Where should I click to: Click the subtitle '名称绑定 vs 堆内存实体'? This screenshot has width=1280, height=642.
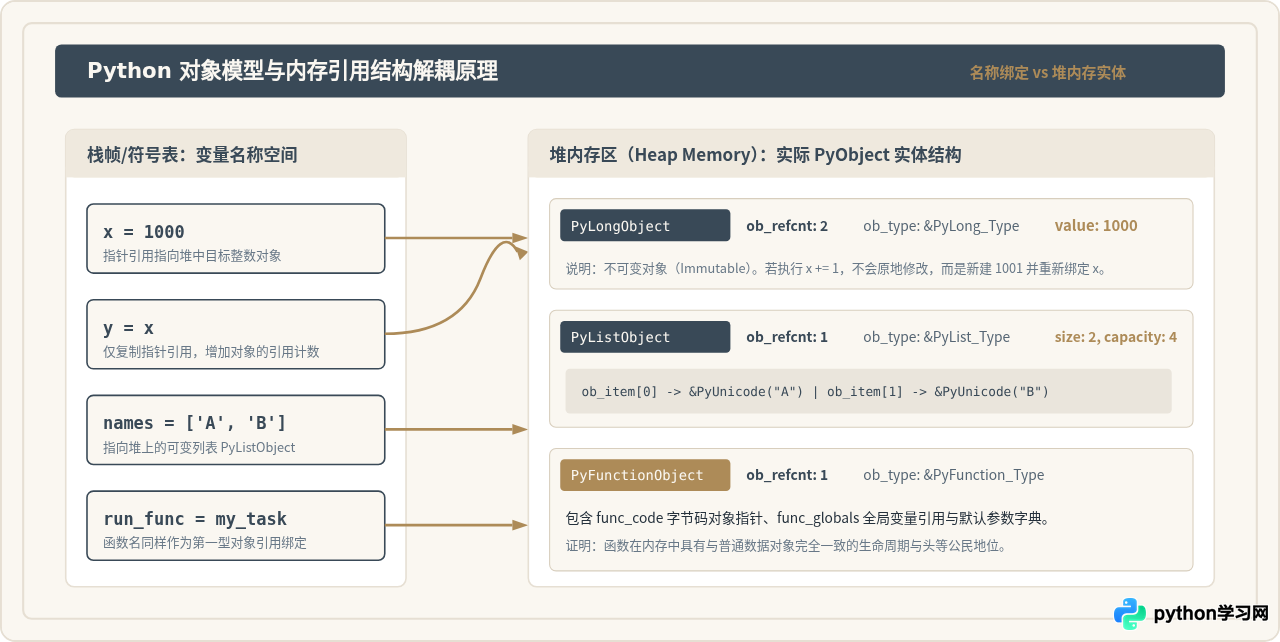click(x=1047, y=72)
